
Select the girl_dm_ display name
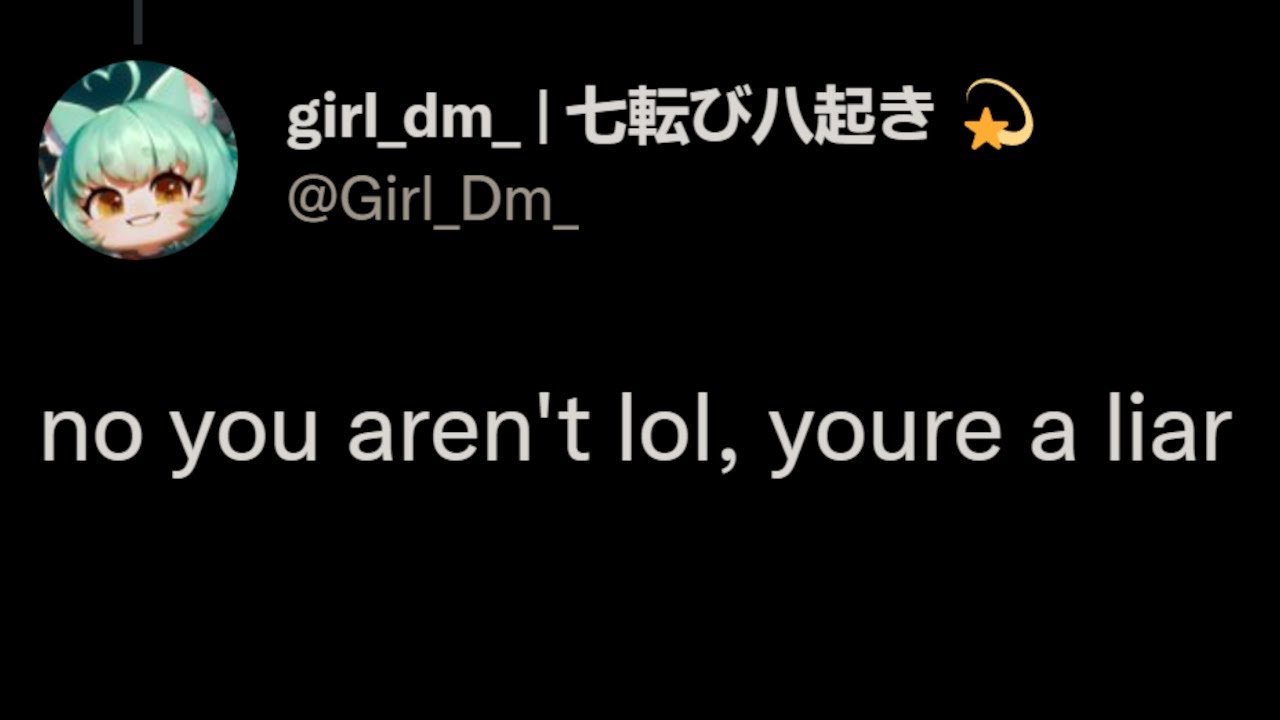[404, 121]
